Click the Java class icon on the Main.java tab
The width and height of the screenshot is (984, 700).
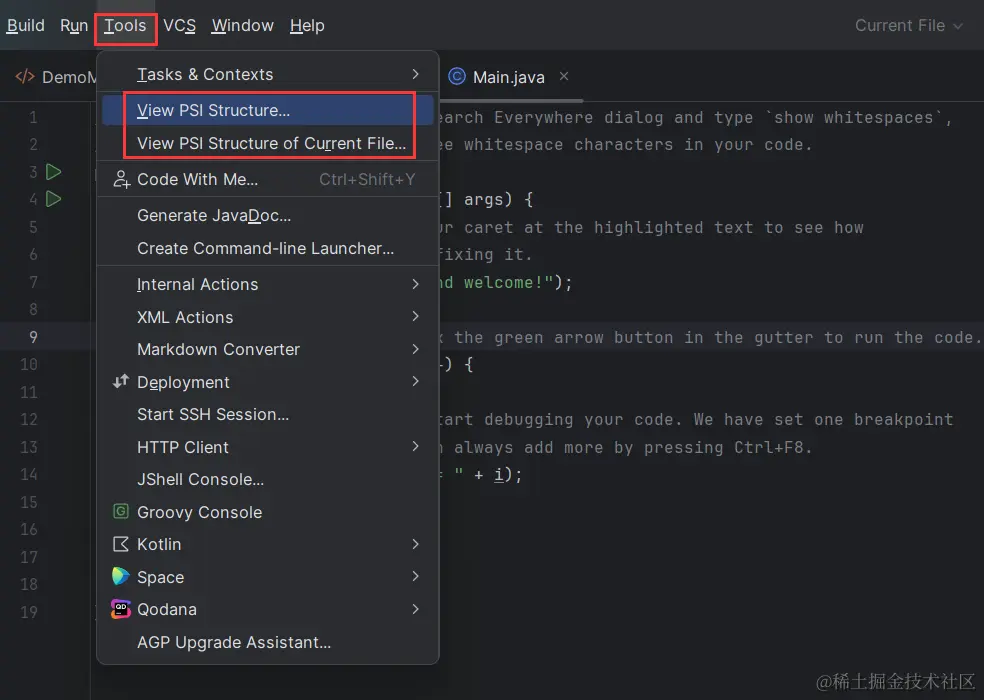pyautogui.click(x=457, y=77)
